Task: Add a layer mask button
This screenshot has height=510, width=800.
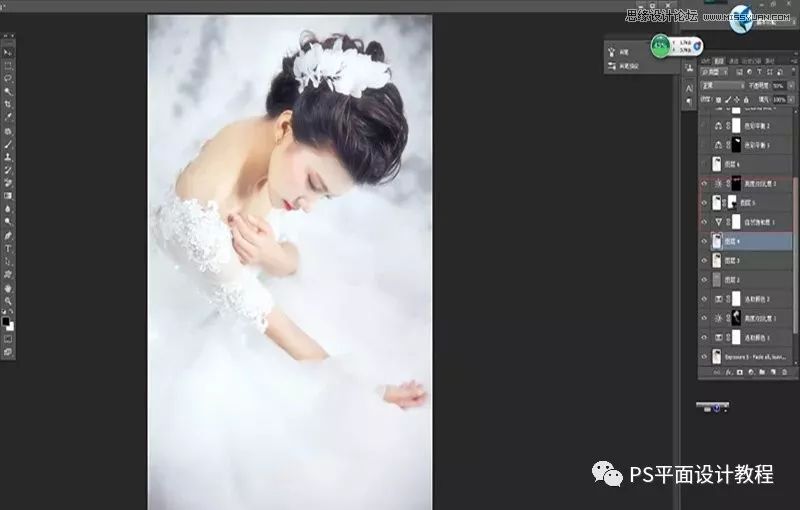Action: tap(740, 372)
